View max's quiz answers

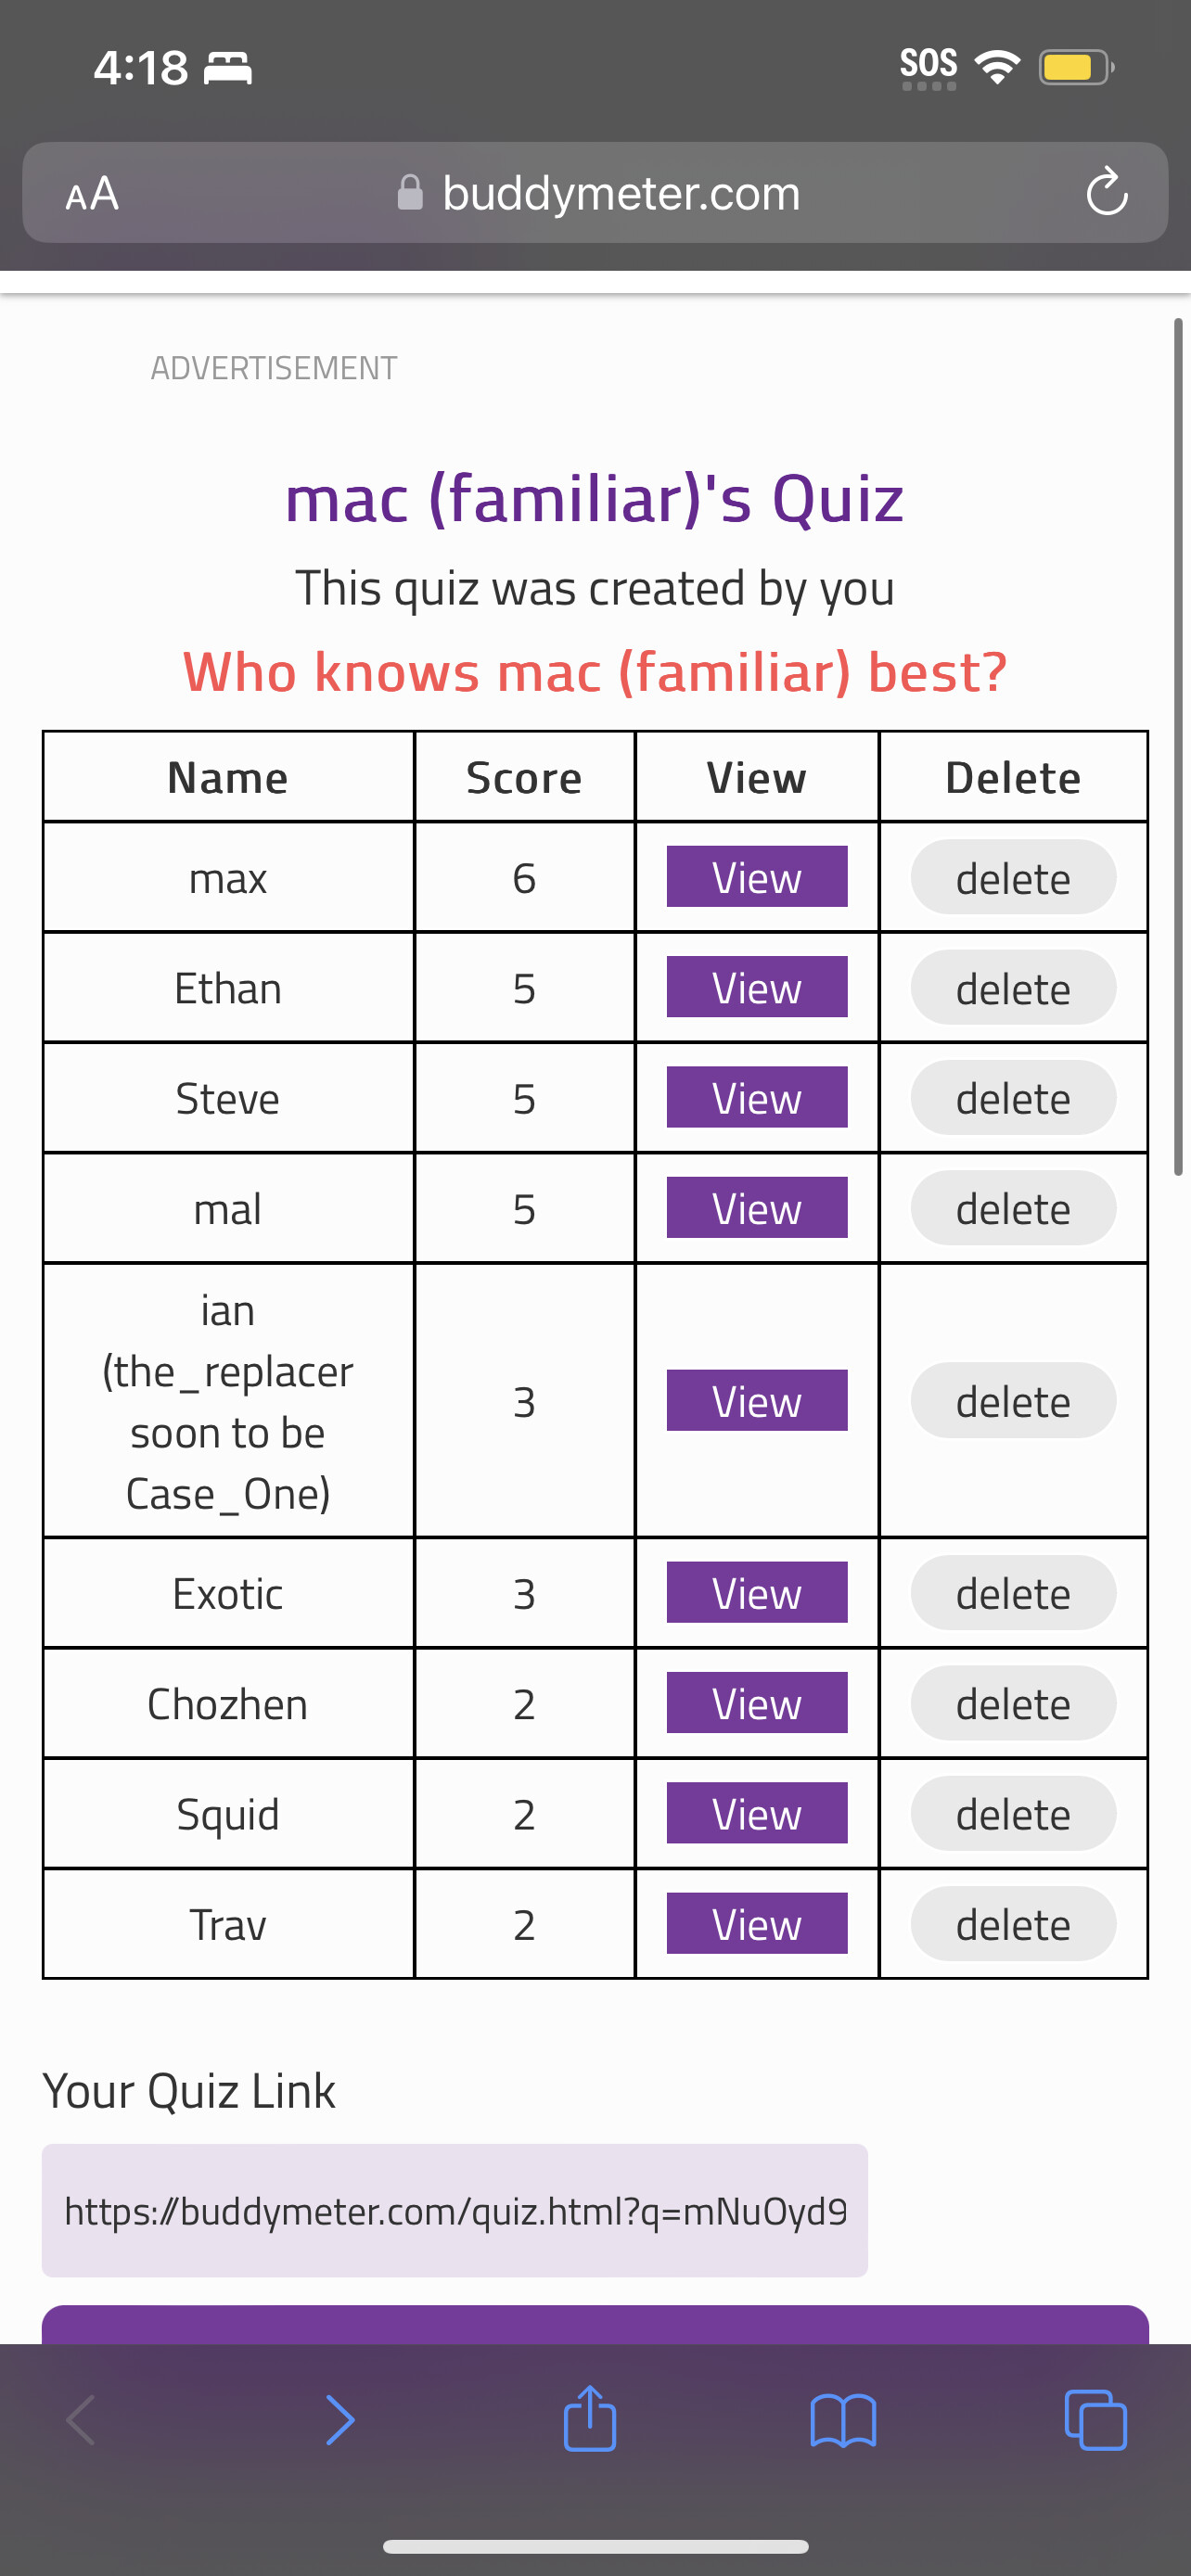tap(756, 877)
